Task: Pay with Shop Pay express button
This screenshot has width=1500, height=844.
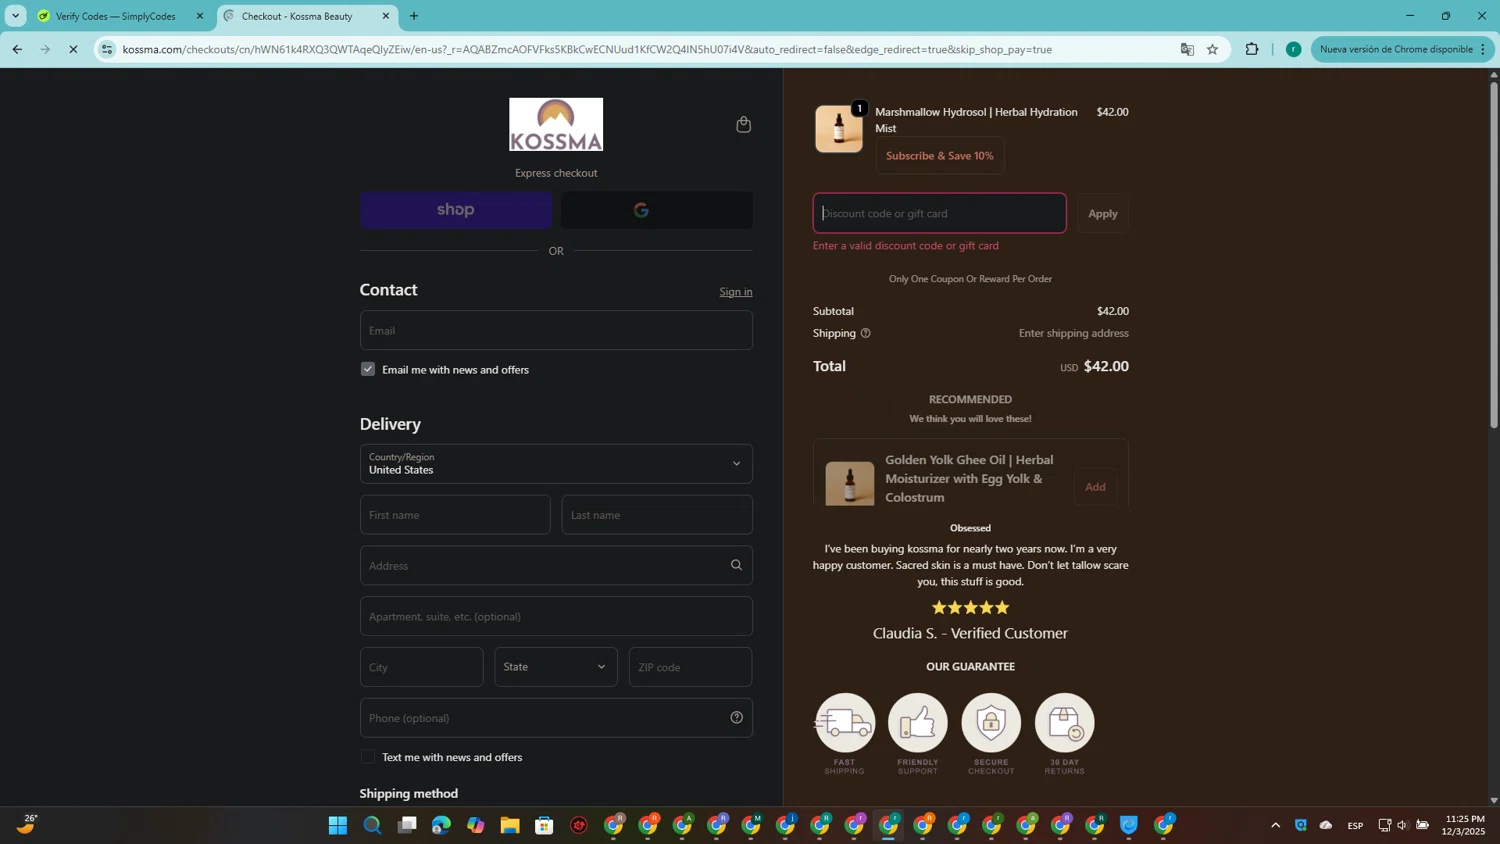Action: (x=456, y=210)
